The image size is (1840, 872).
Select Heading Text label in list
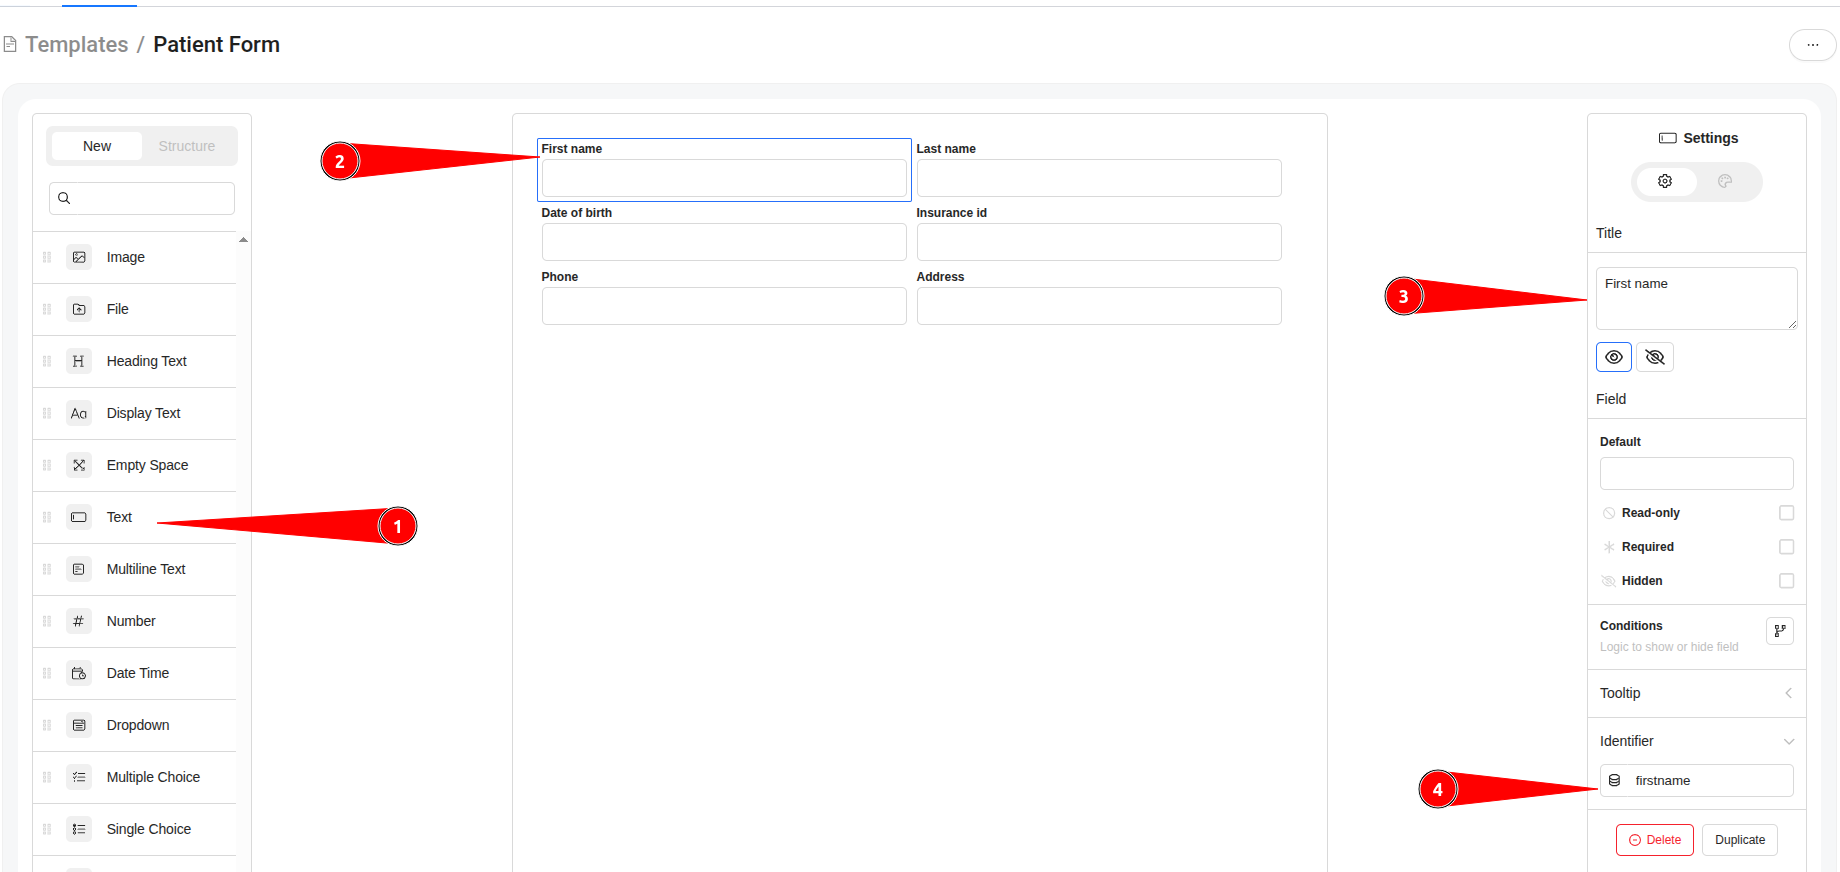click(147, 361)
